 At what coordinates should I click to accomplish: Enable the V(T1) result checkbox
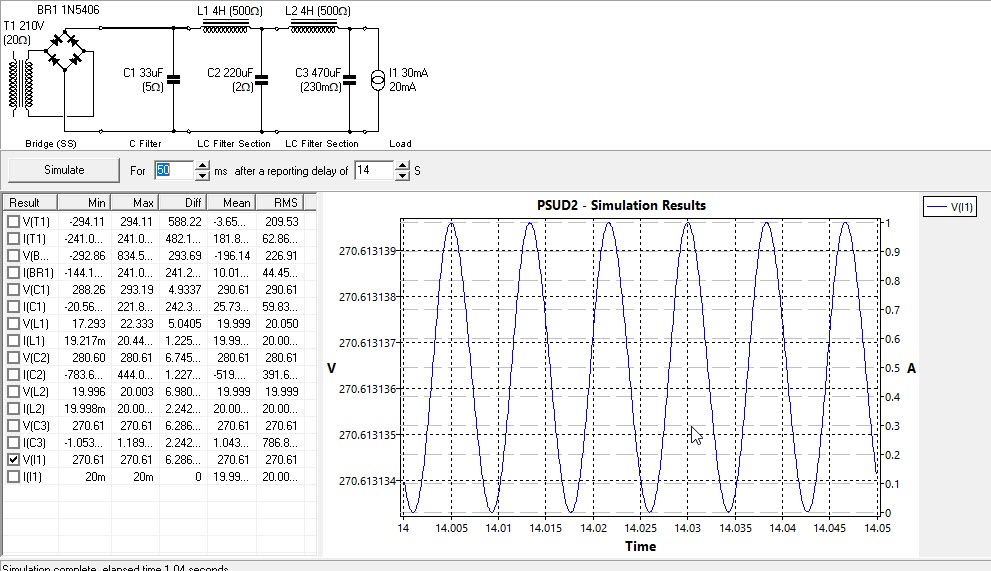point(13,221)
